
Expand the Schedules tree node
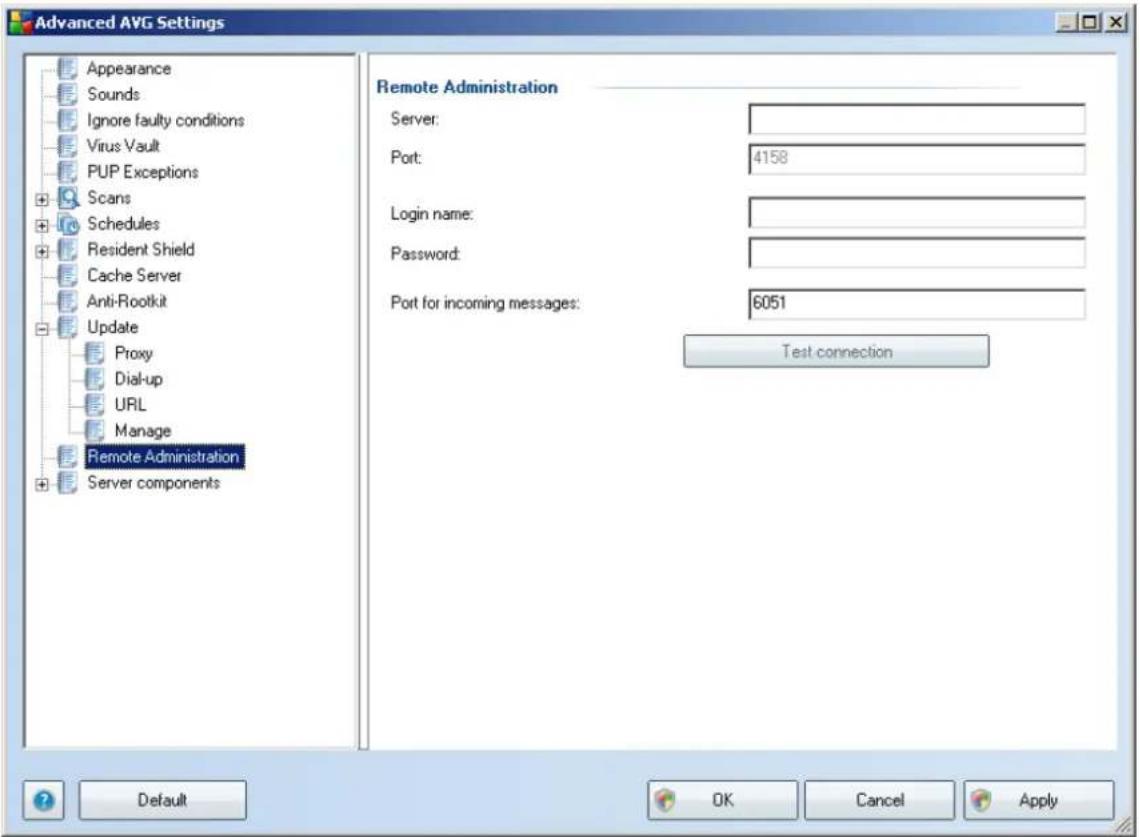(x=42, y=225)
